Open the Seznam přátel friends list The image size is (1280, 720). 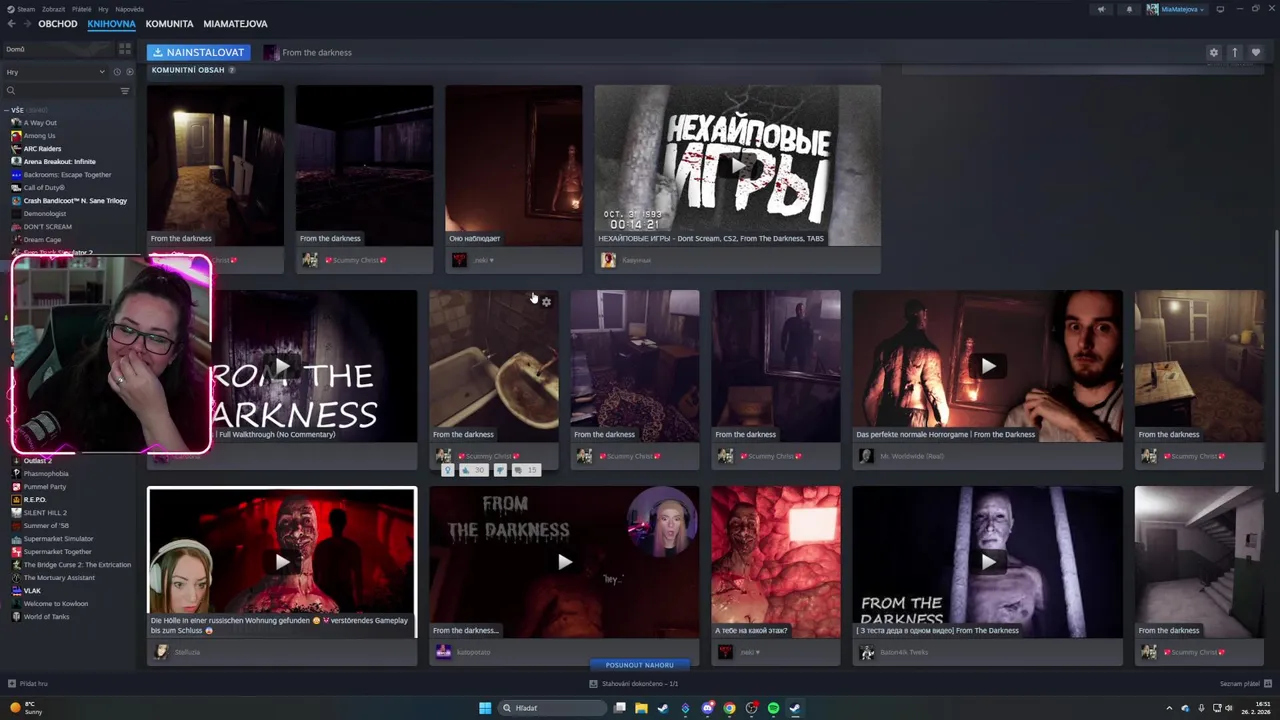tap(1244, 684)
